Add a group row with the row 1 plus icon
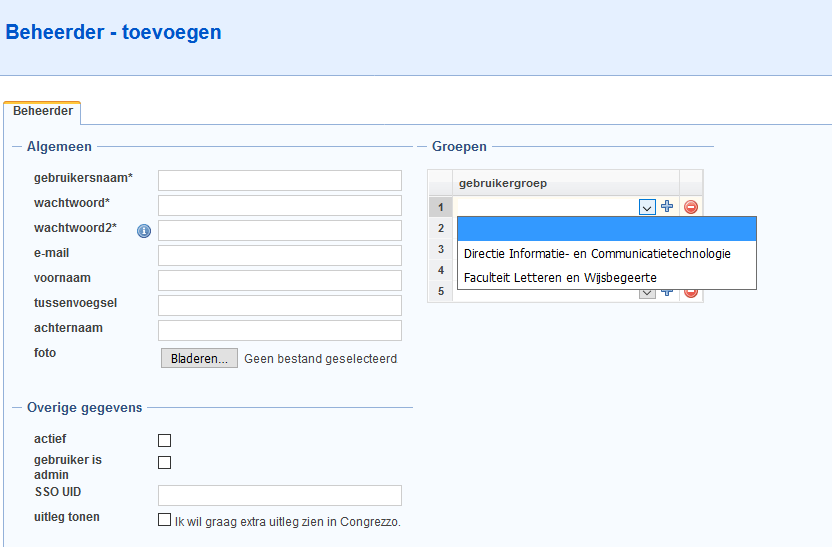 pyautogui.click(x=667, y=206)
